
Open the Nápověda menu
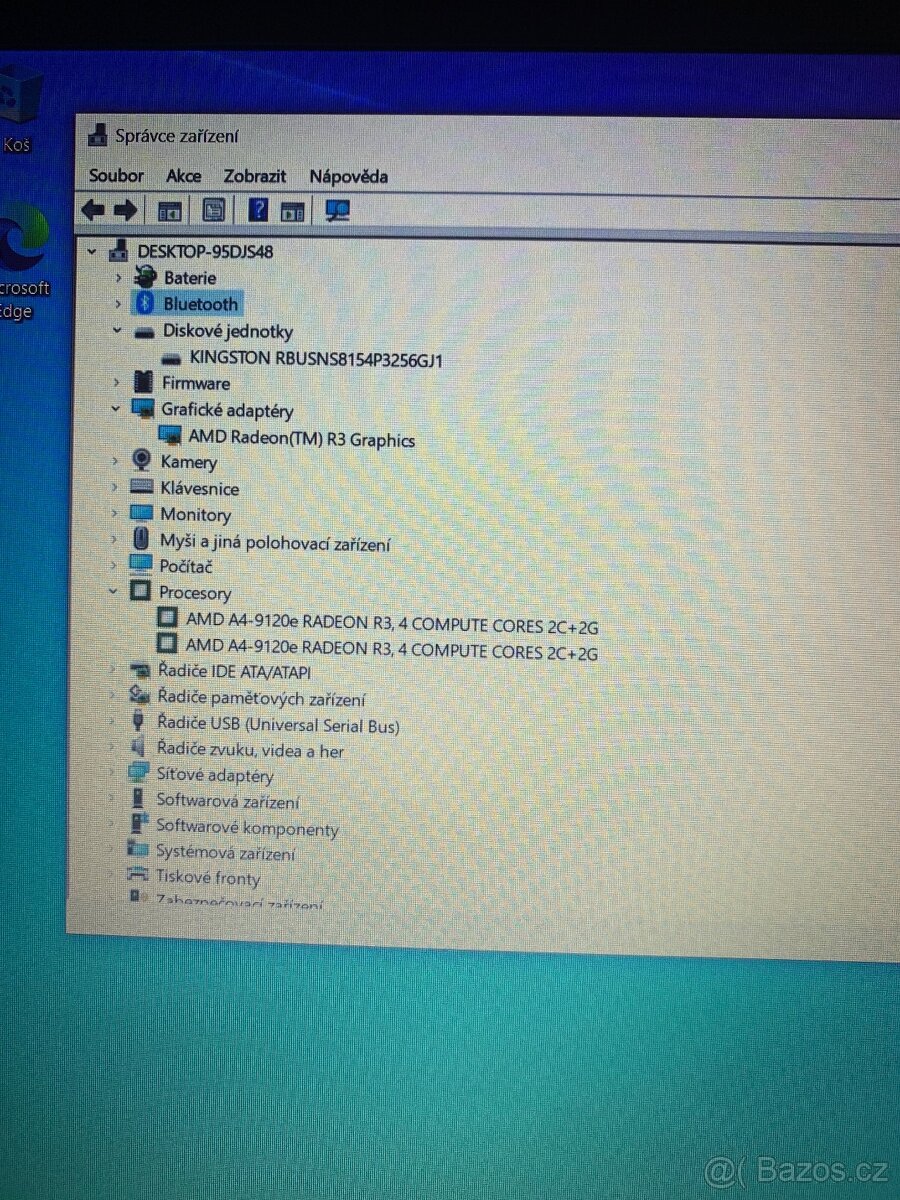[x=347, y=176]
